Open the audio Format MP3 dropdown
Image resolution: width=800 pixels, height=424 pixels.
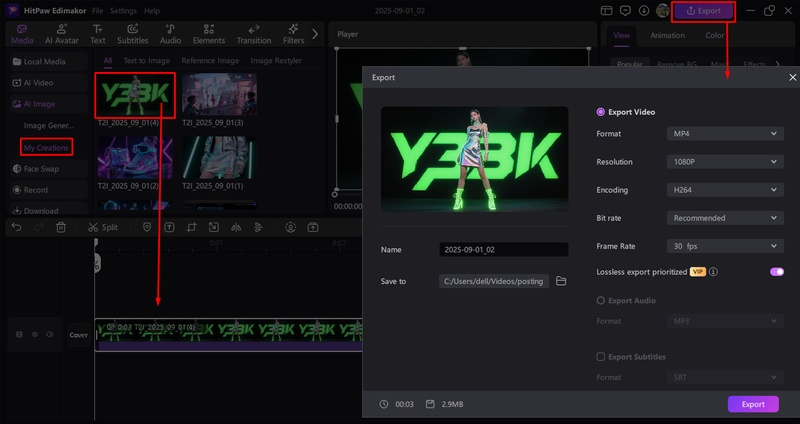coord(725,321)
